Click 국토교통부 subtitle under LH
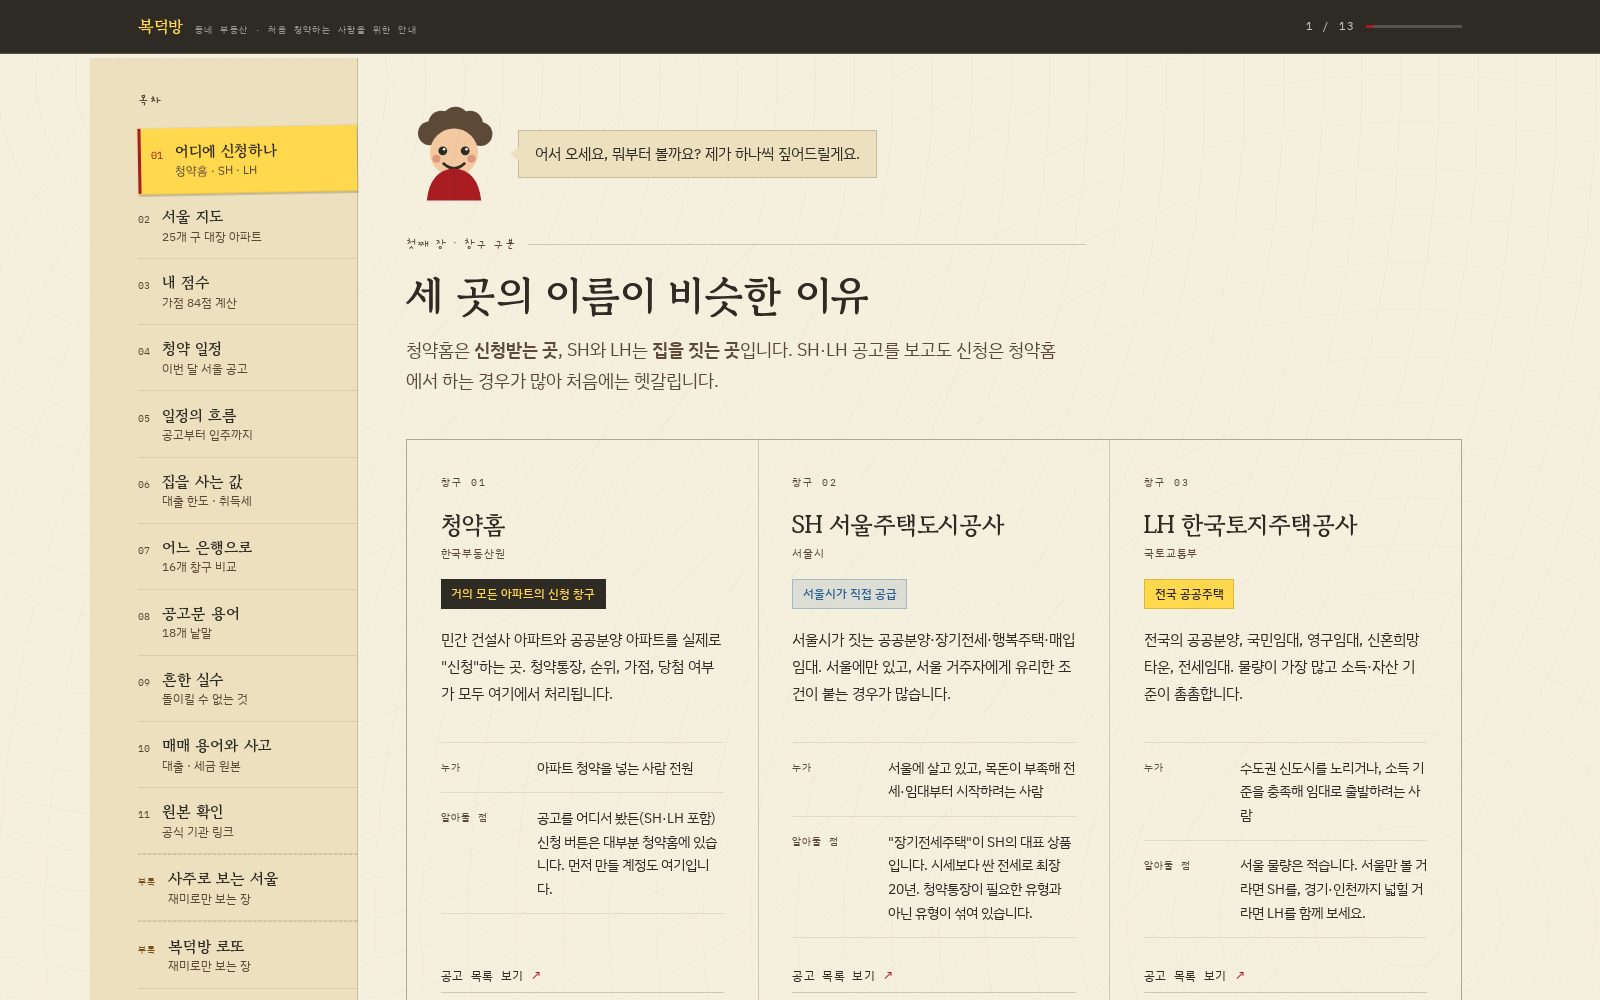1600x1000 pixels. click(1170, 554)
